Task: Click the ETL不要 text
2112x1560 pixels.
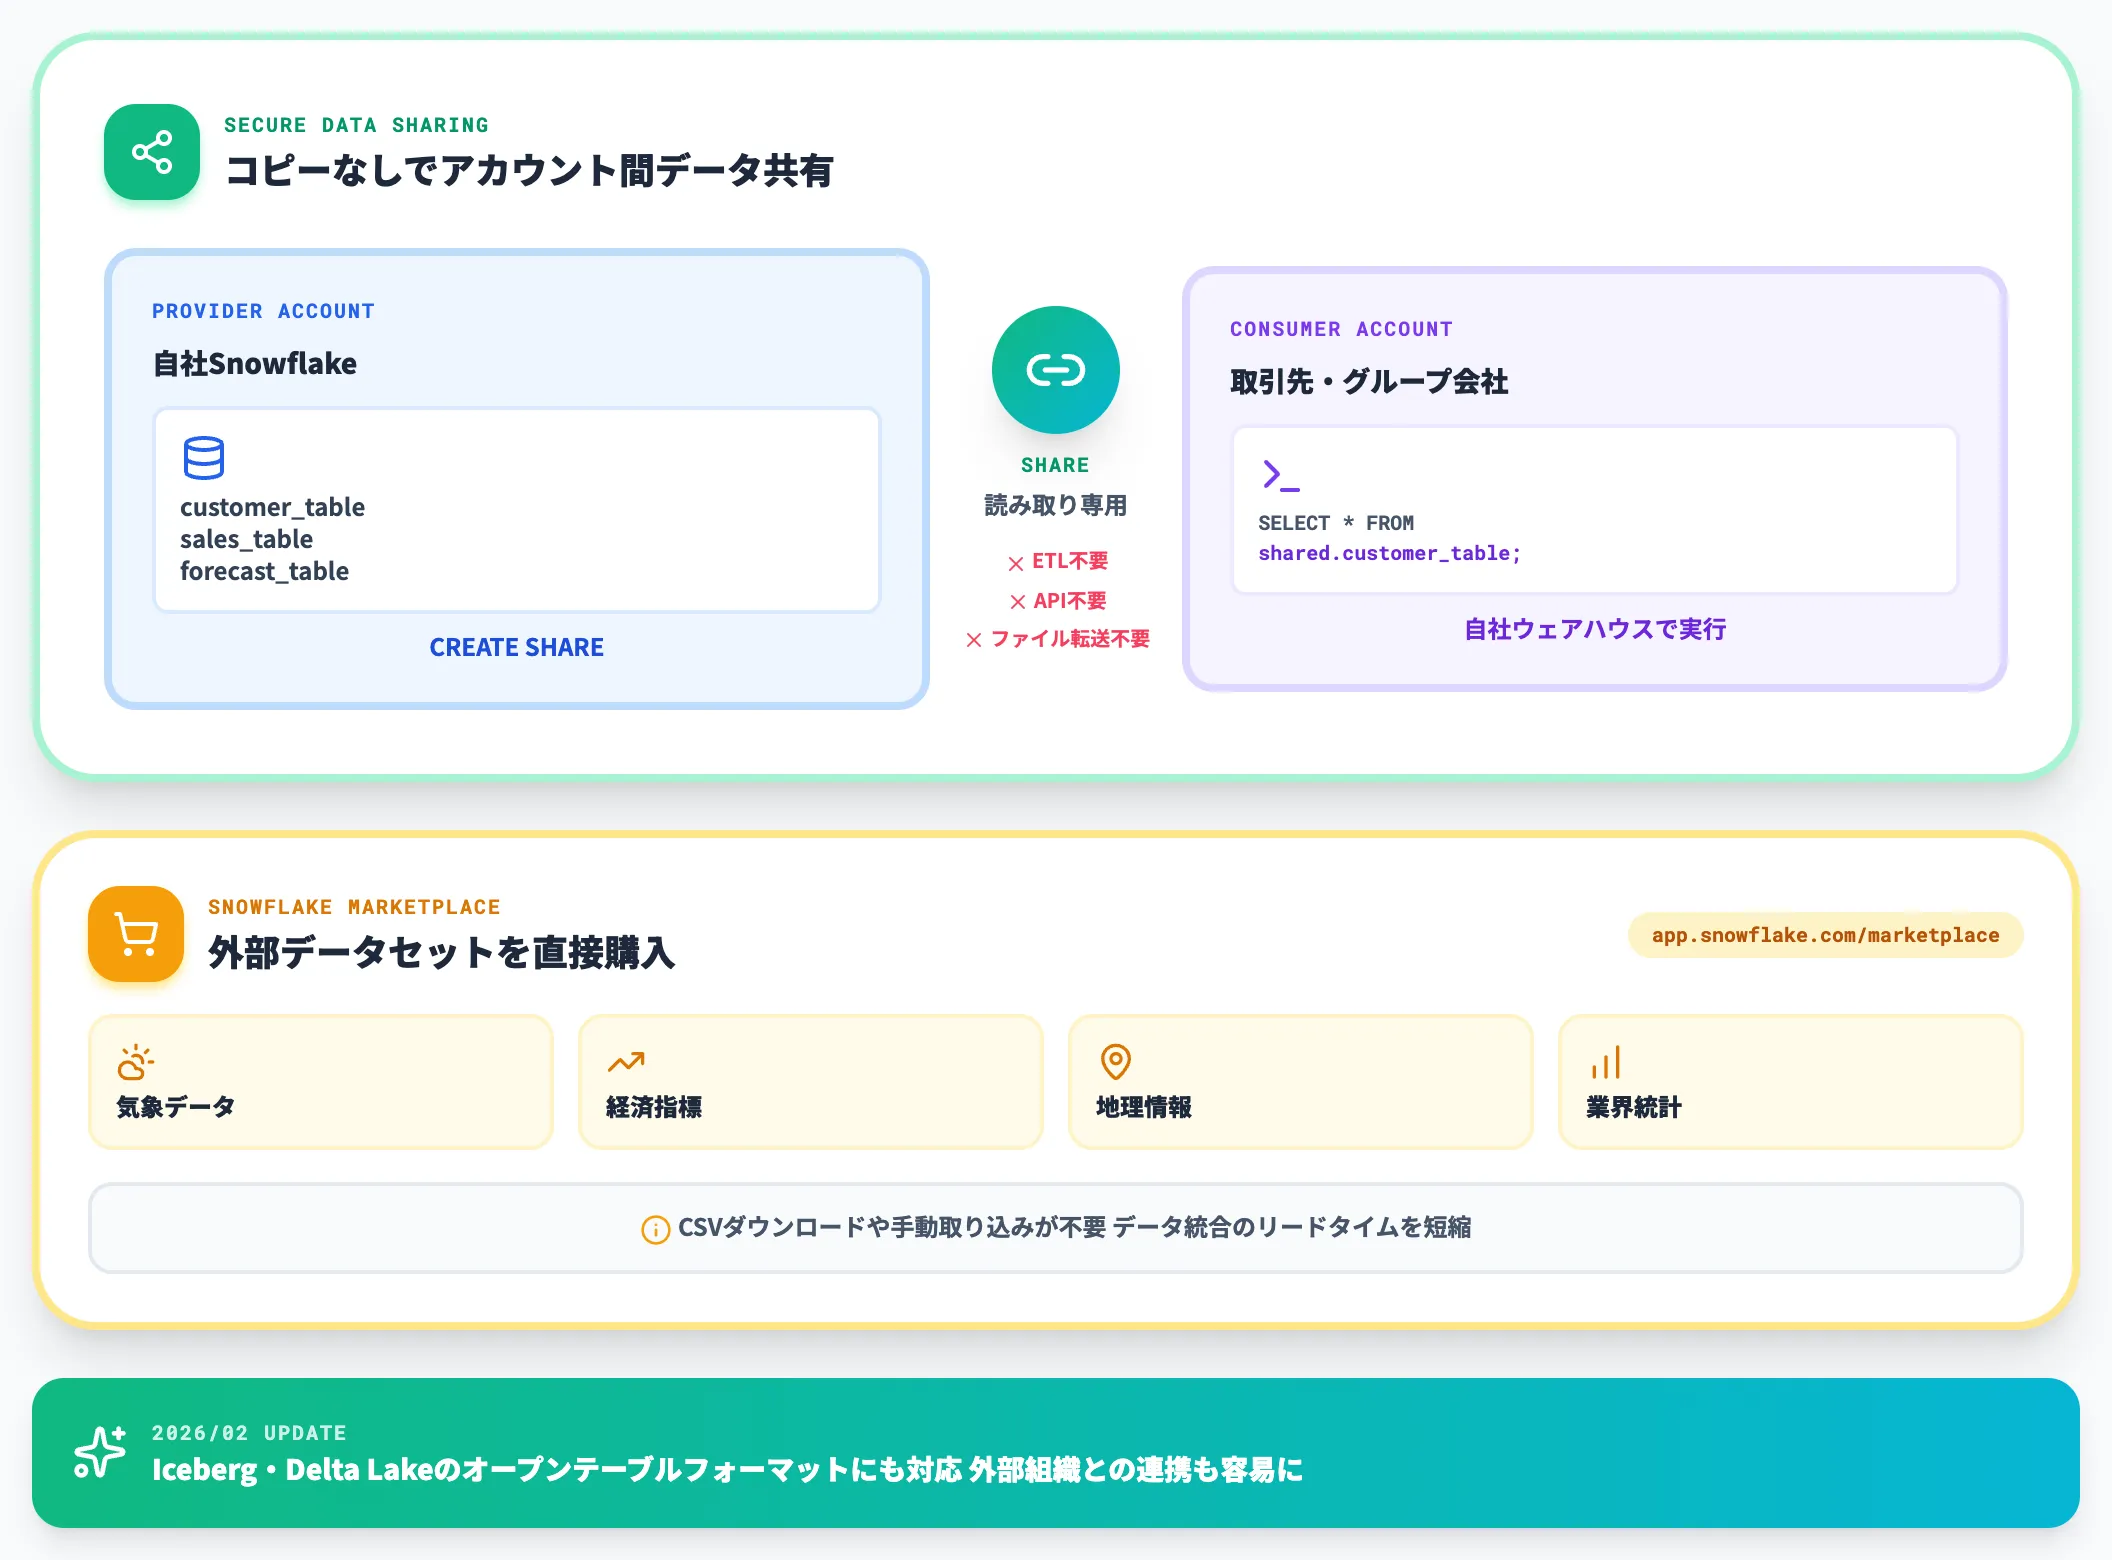Action: pyautogui.click(x=1070, y=561)
